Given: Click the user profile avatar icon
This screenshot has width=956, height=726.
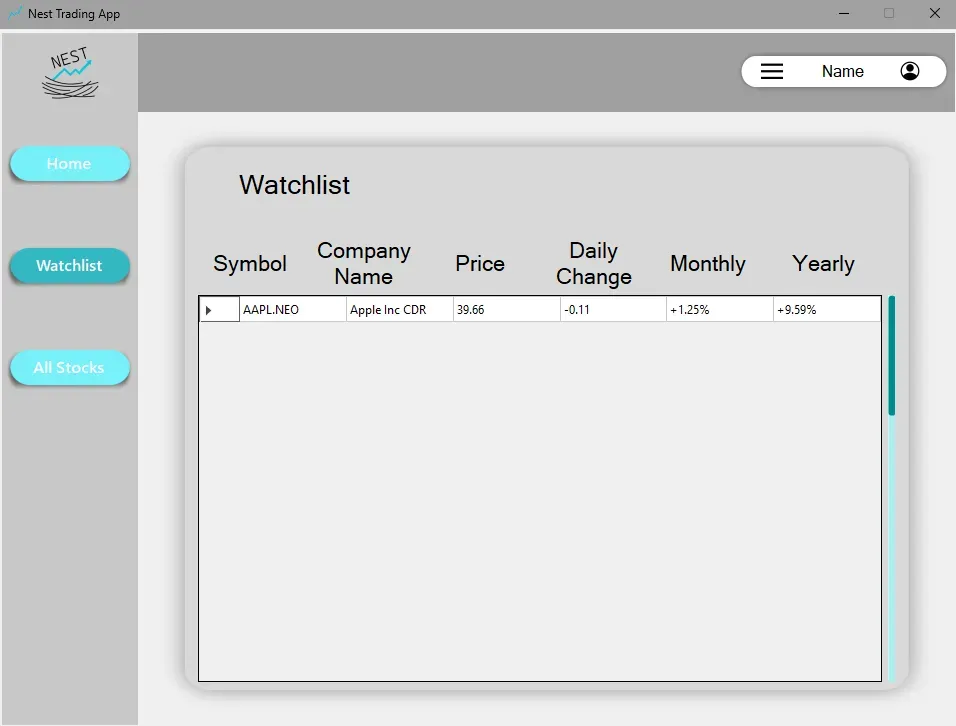Looking at the screenshot, I should 910,71.
